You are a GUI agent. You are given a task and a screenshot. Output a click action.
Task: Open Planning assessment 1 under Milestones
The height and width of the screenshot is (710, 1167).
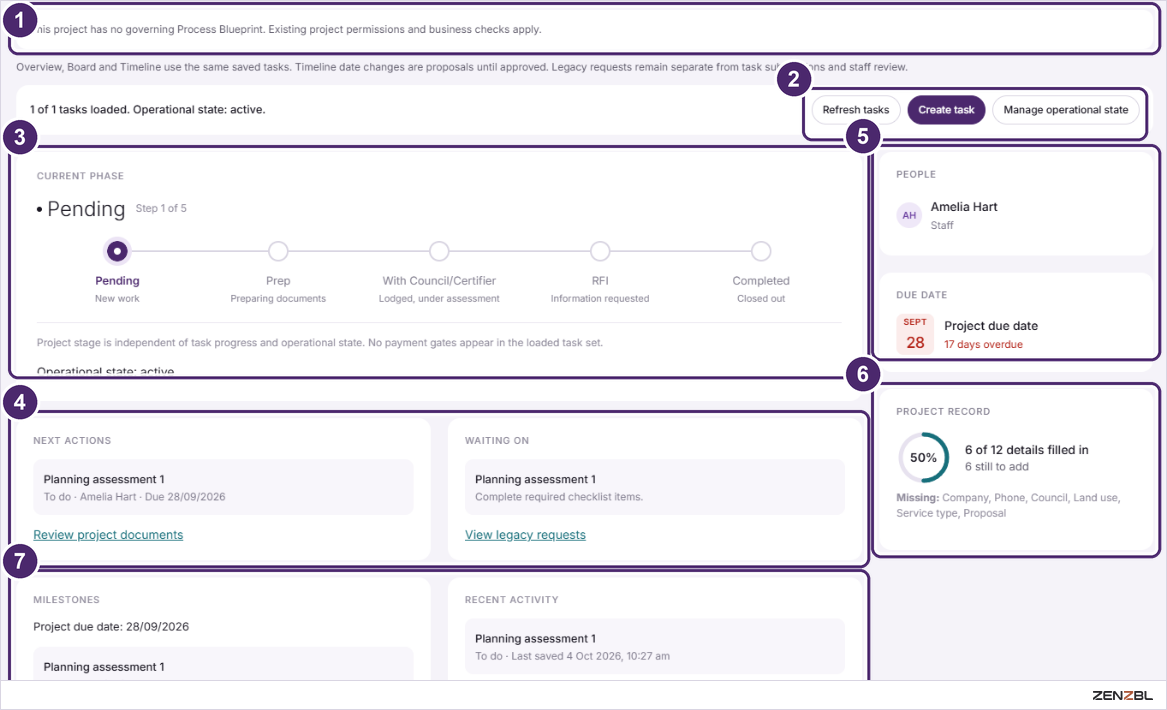point(223,664)
